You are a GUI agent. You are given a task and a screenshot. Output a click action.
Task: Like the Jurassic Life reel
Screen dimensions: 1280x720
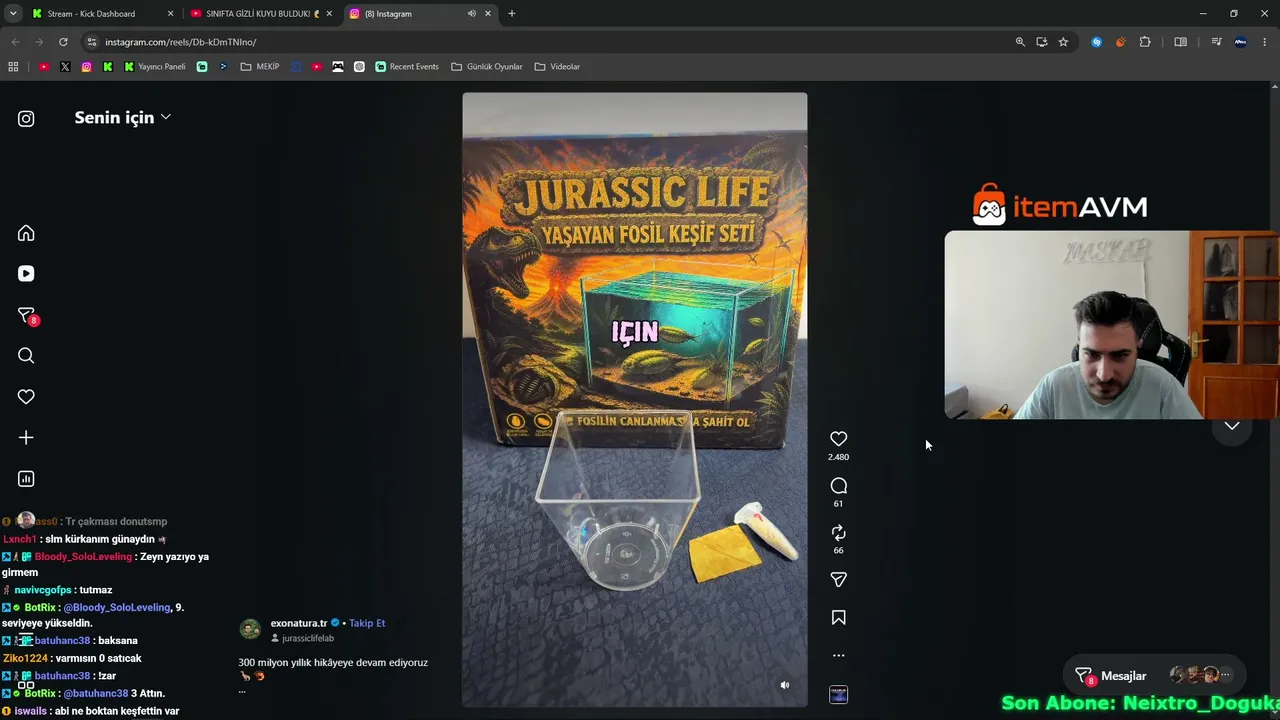point(838,439)
